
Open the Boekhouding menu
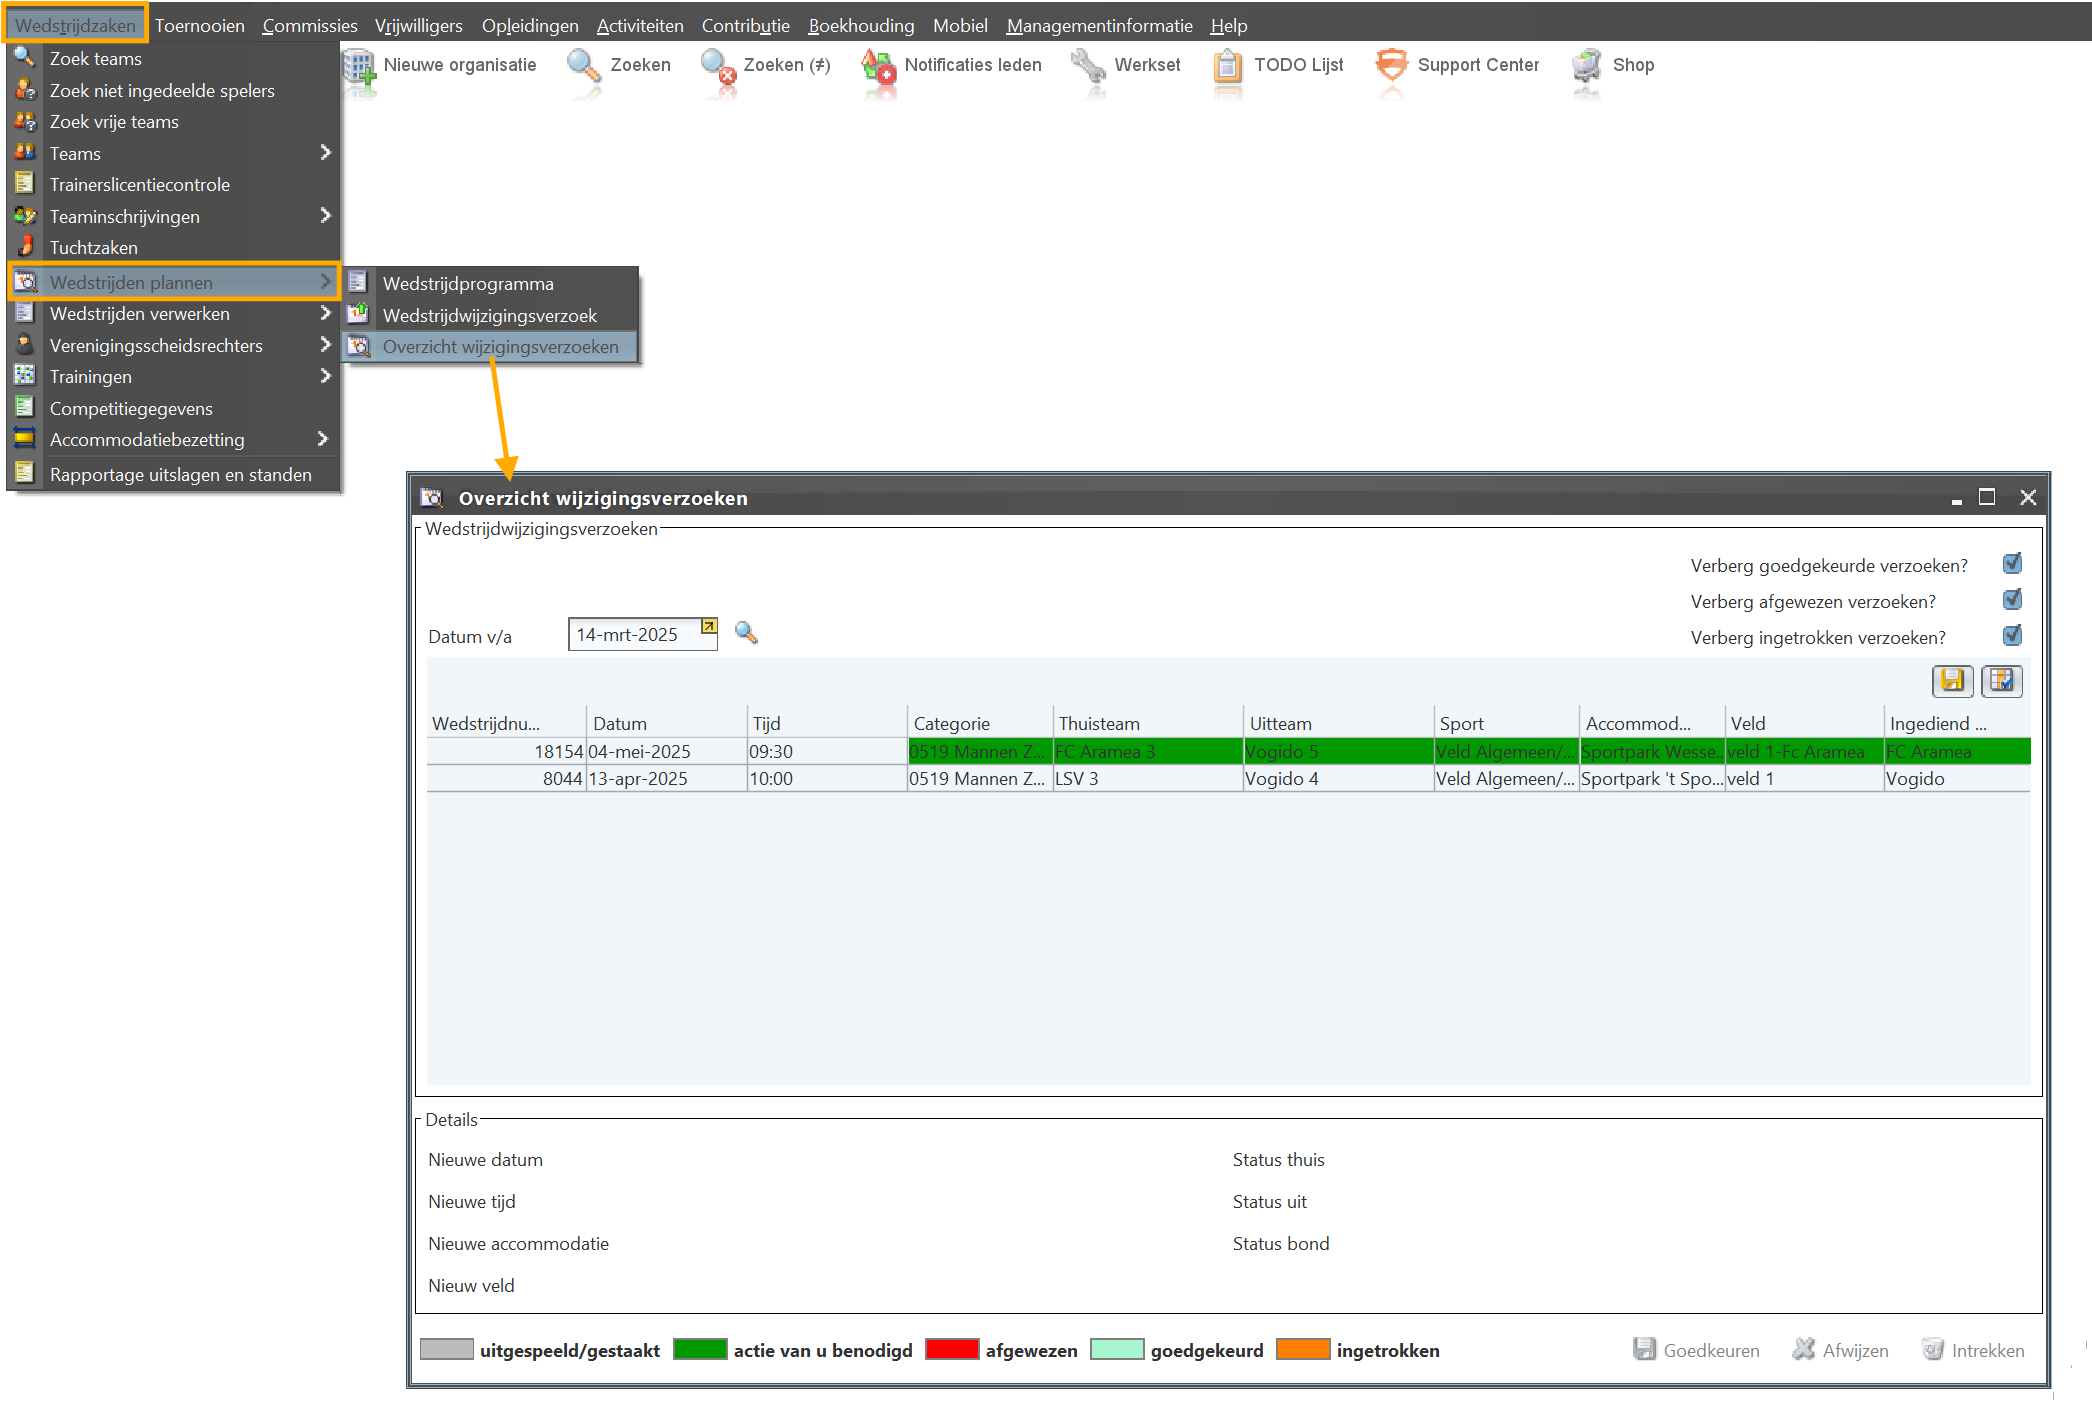[x=861, y=25]
